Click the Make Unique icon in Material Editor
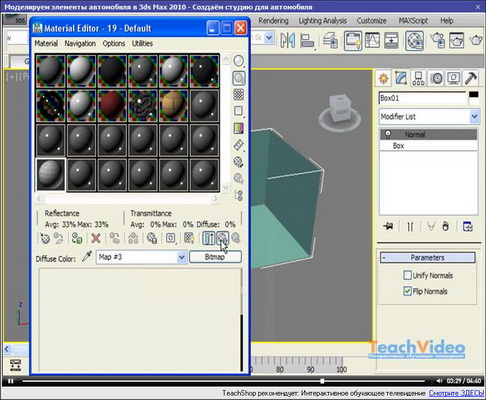The width and height of the screenshot is (486, 400). (x=133, y=238)
